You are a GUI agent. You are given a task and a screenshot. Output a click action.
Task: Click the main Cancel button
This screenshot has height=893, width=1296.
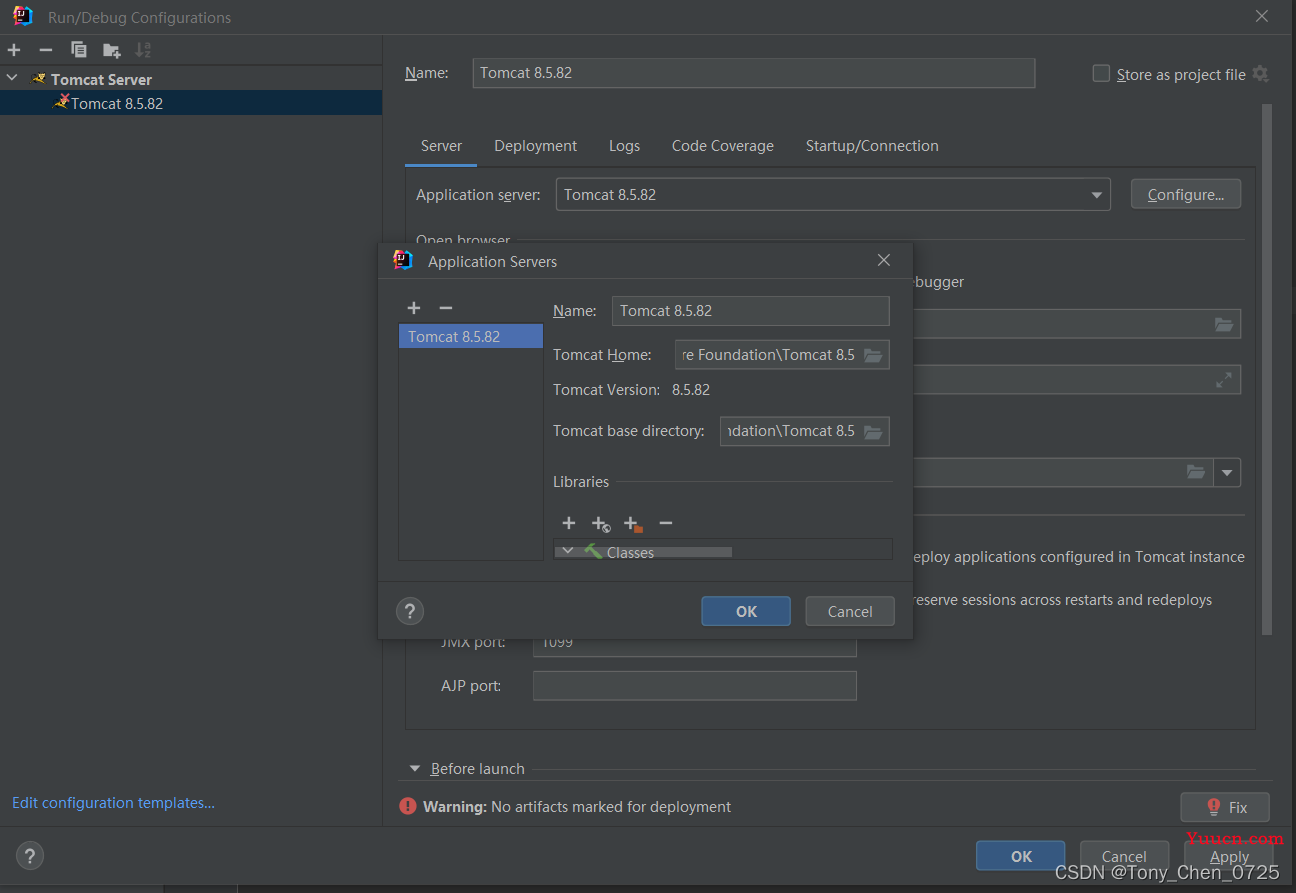click(x=1124, y=856)
